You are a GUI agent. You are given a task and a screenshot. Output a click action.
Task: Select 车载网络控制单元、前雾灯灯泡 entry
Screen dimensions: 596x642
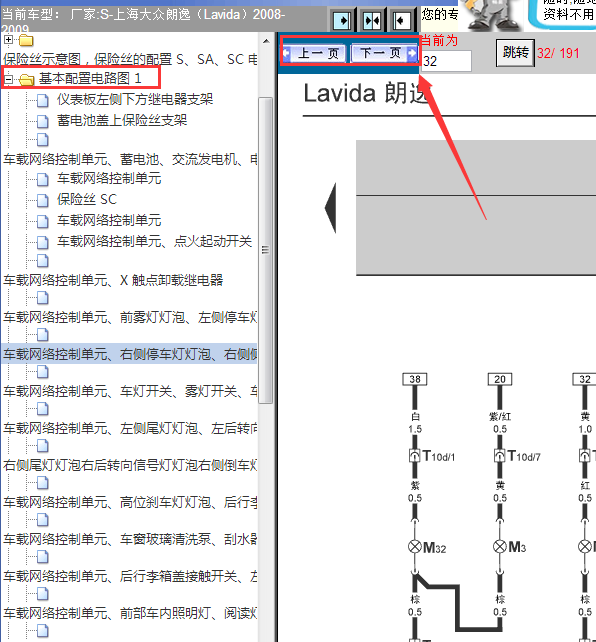point(130,317)
